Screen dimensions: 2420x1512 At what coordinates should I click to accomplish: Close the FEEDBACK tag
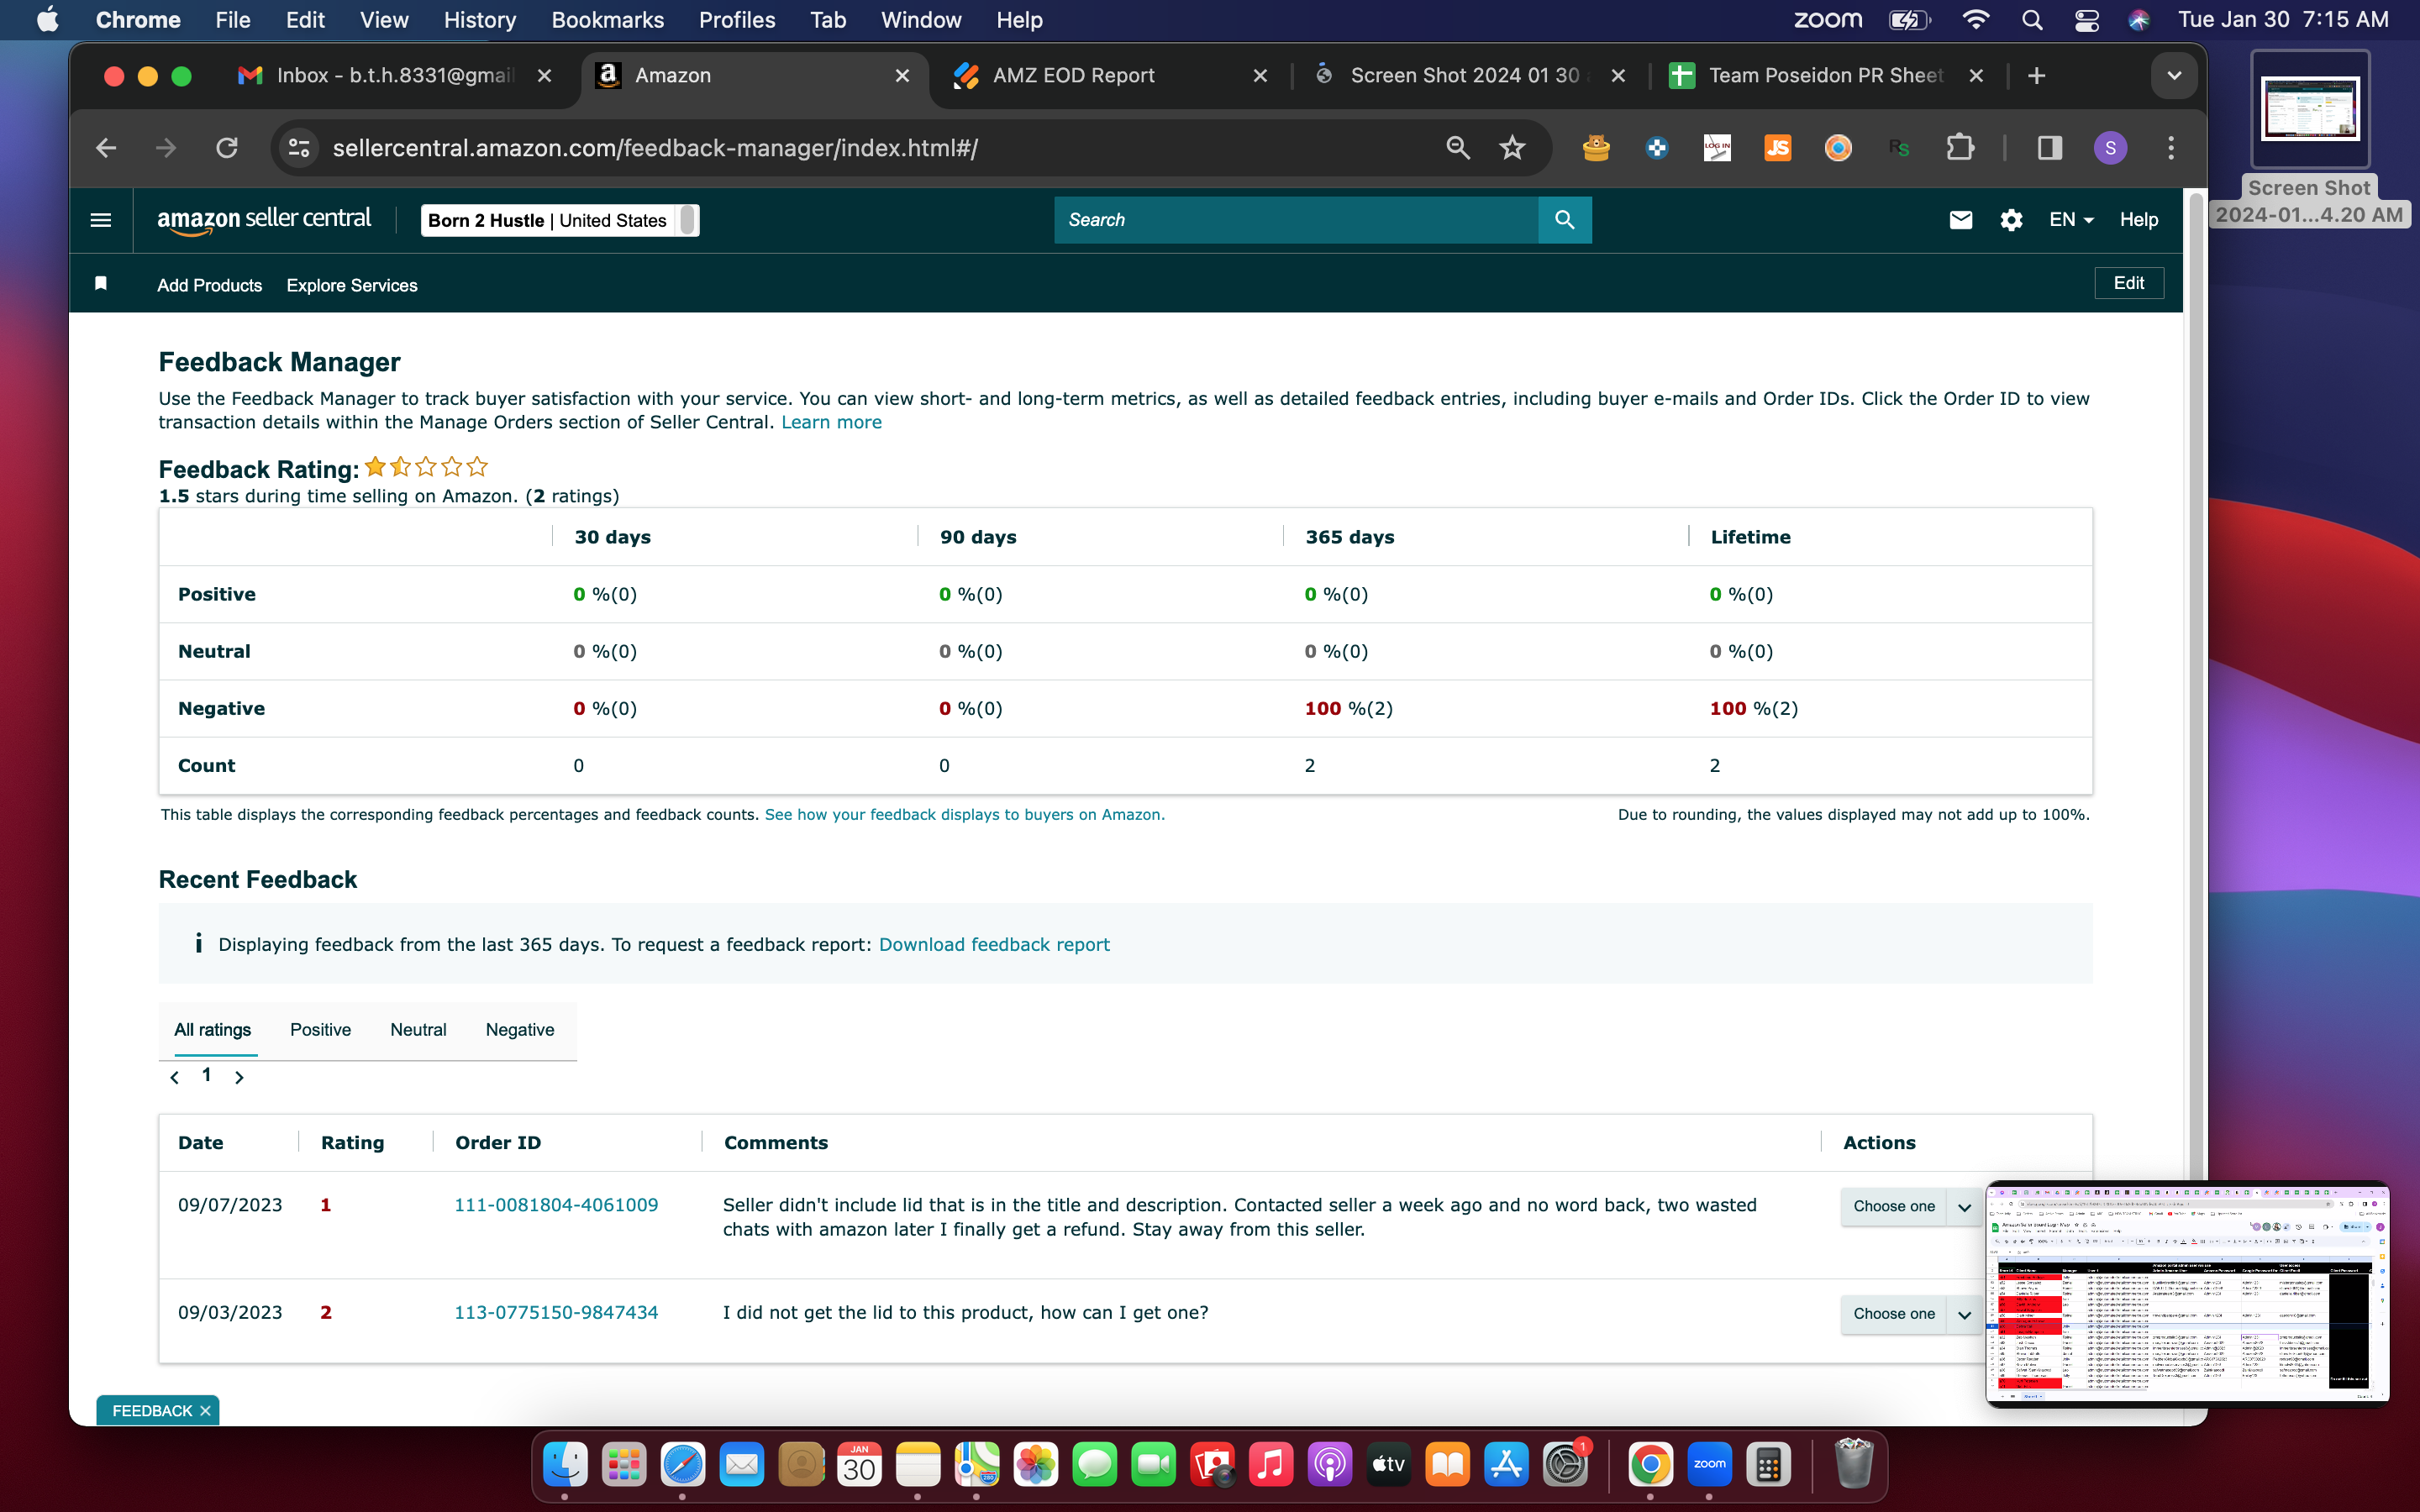point(205,1411)
